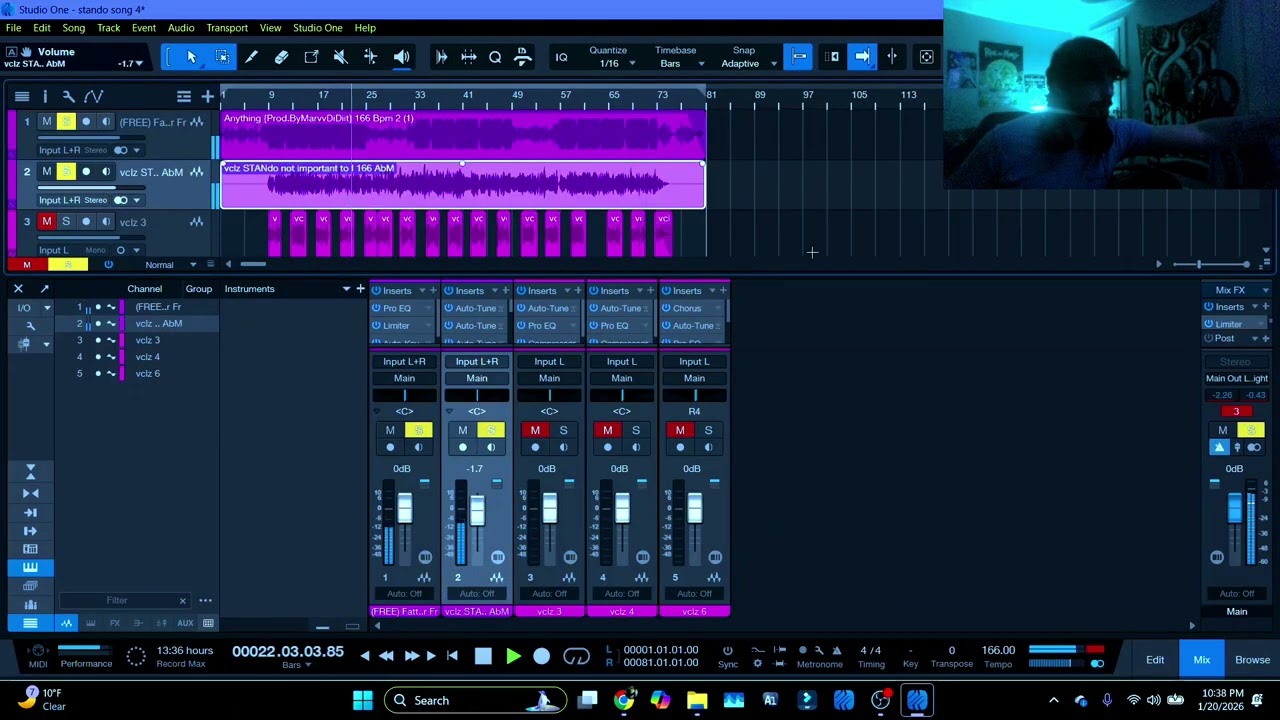Viewport: 1280px width, 720px height.
Task: Click Auto: Off on channel vclz 3
Action: click(x=549, y=594)
